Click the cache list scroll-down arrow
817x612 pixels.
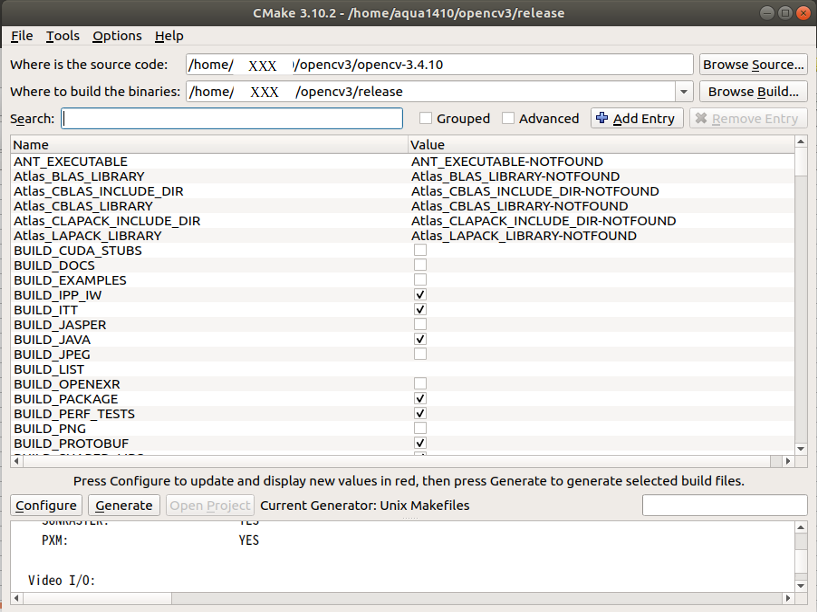tap(801, 449)
